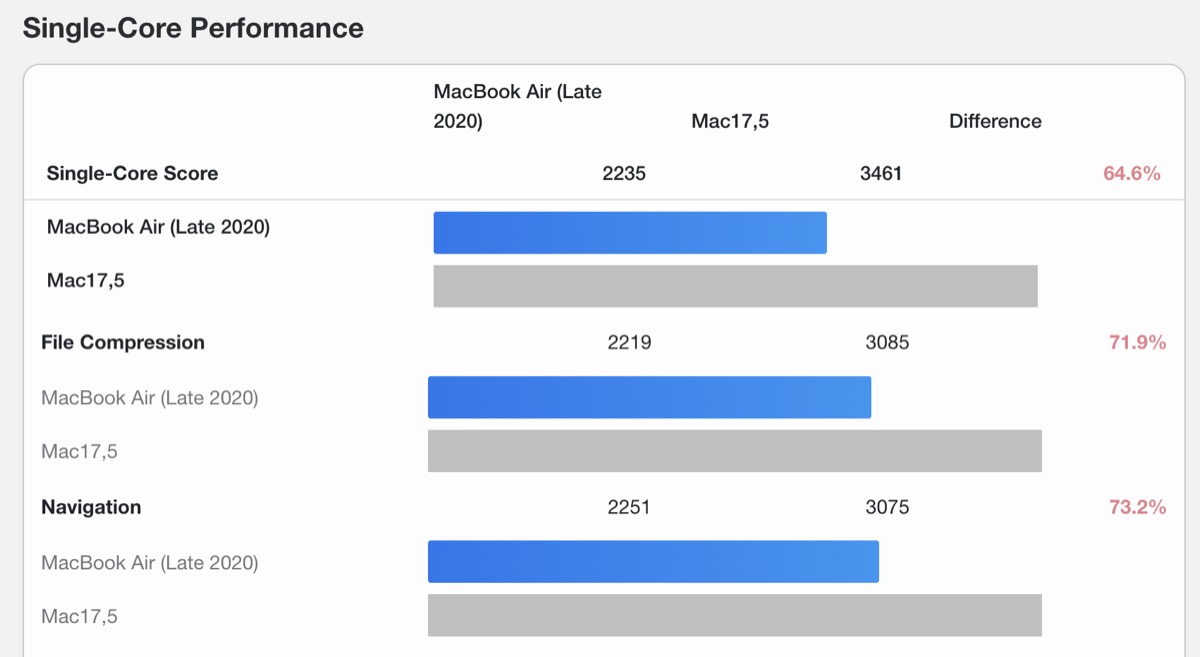Image resolution: width=1200 pixels, height=657 pixels.
Task: Click the gray Mac17,5 Single-Core Score bar
Action: click(735, 286)
